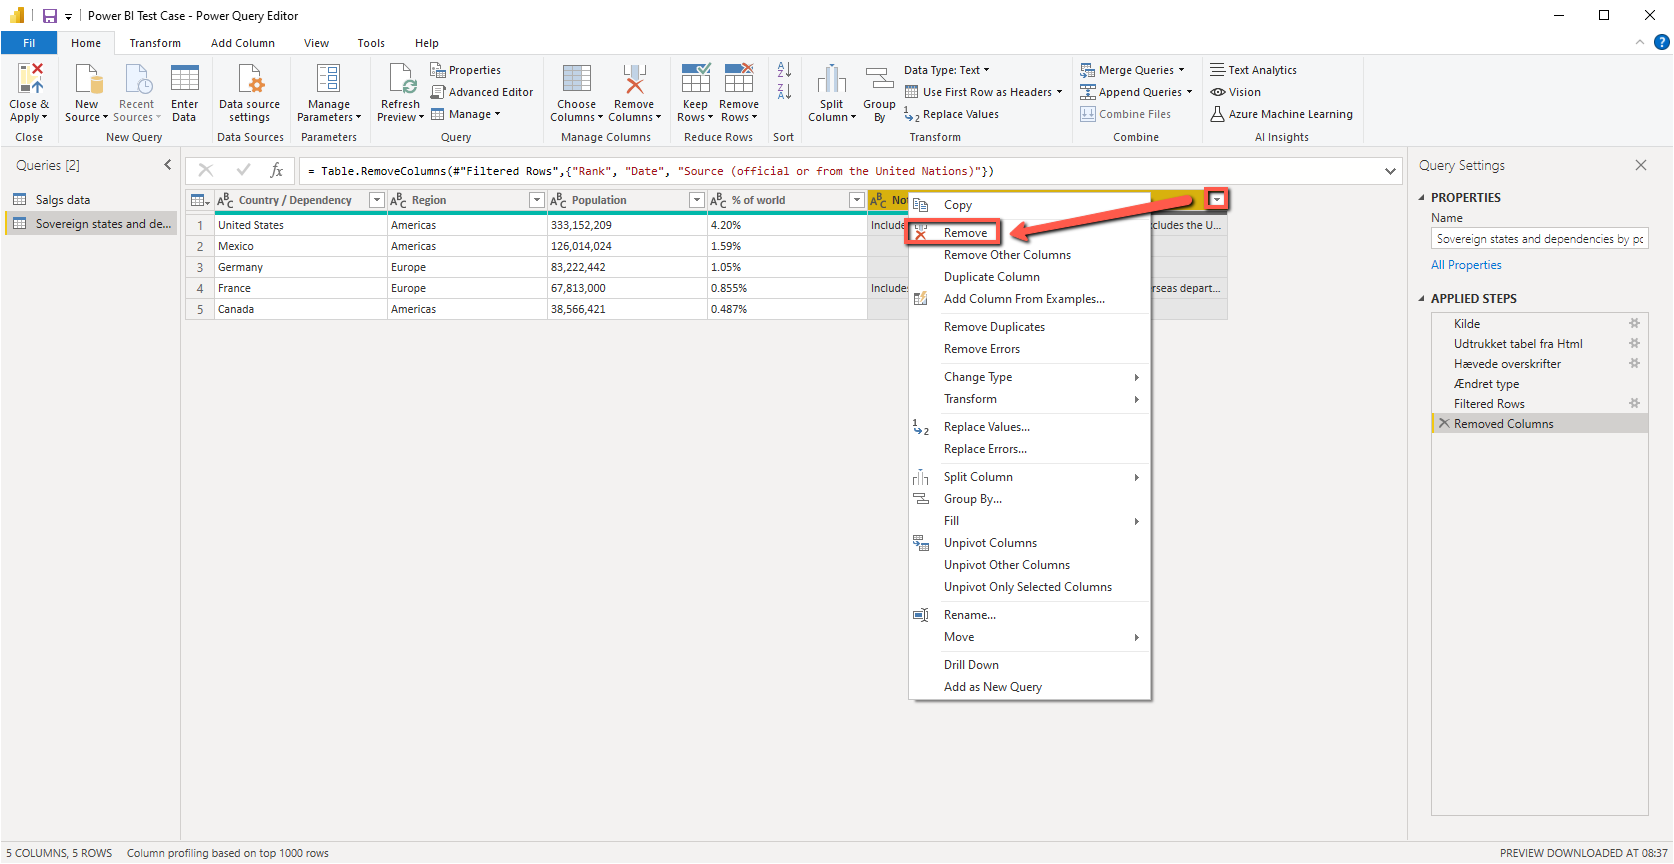This screenshot has width=1674, height=864.
Task: Open filter dropdown for Country / Dependency column
Action: click(x=377, y=200)
